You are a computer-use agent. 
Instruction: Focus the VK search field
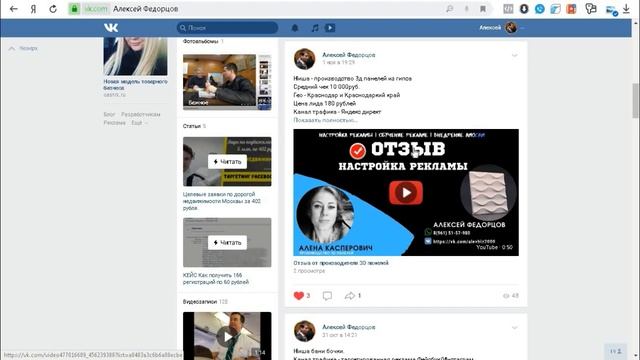227,28
